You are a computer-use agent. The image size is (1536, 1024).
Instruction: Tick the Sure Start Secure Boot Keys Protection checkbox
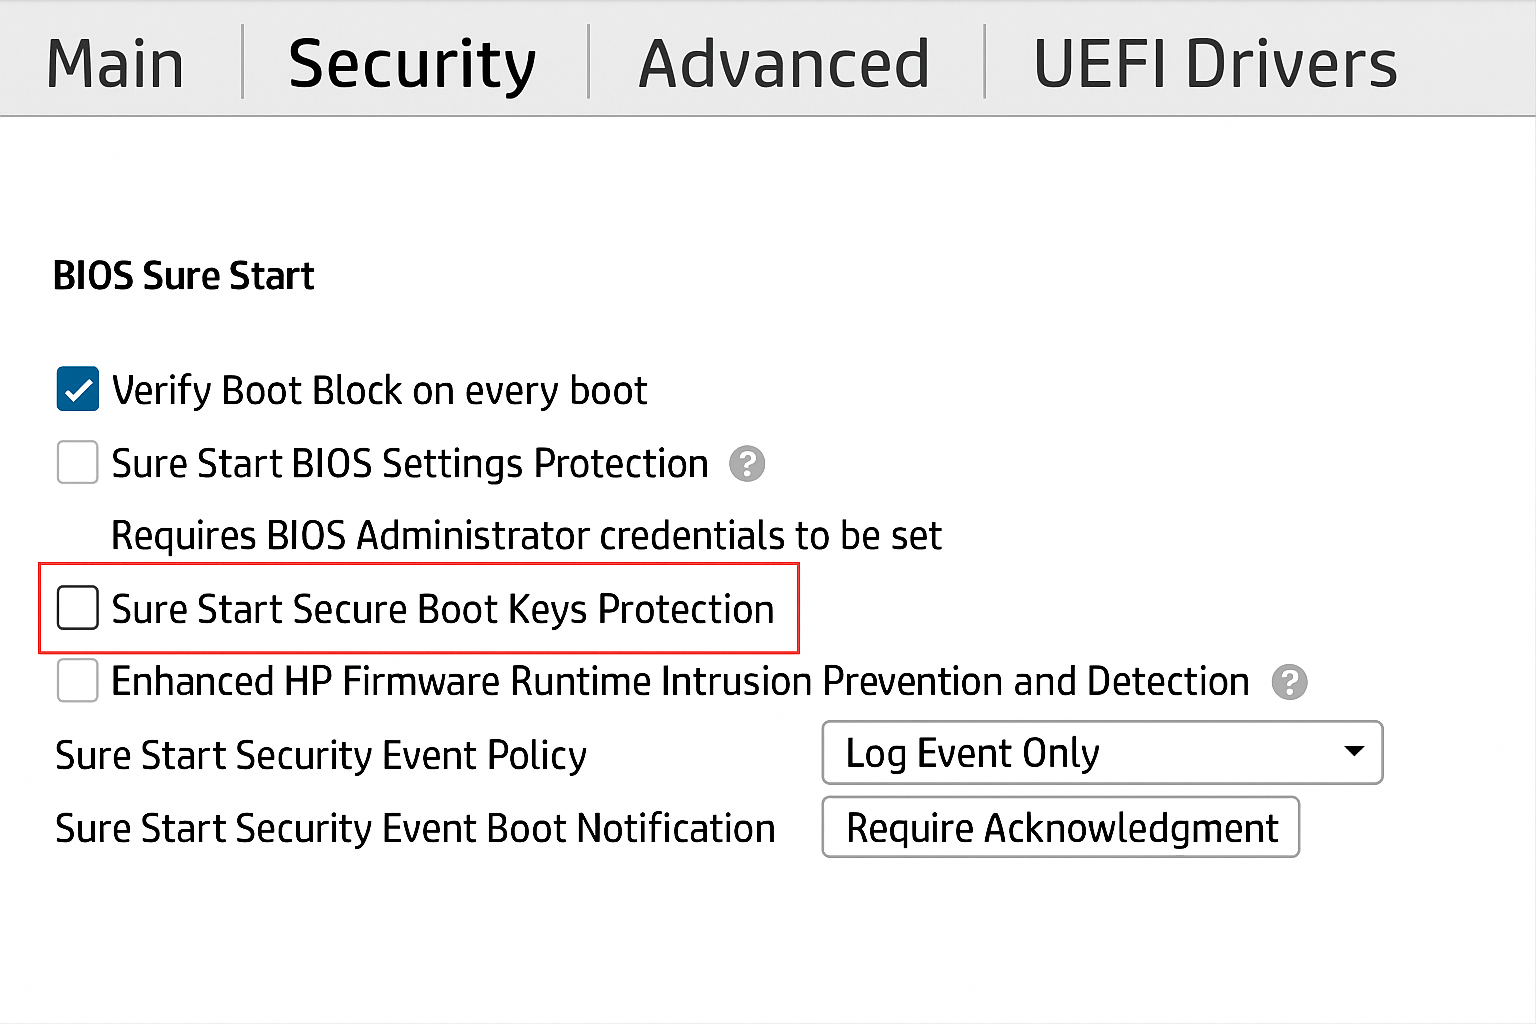[78, 608]
